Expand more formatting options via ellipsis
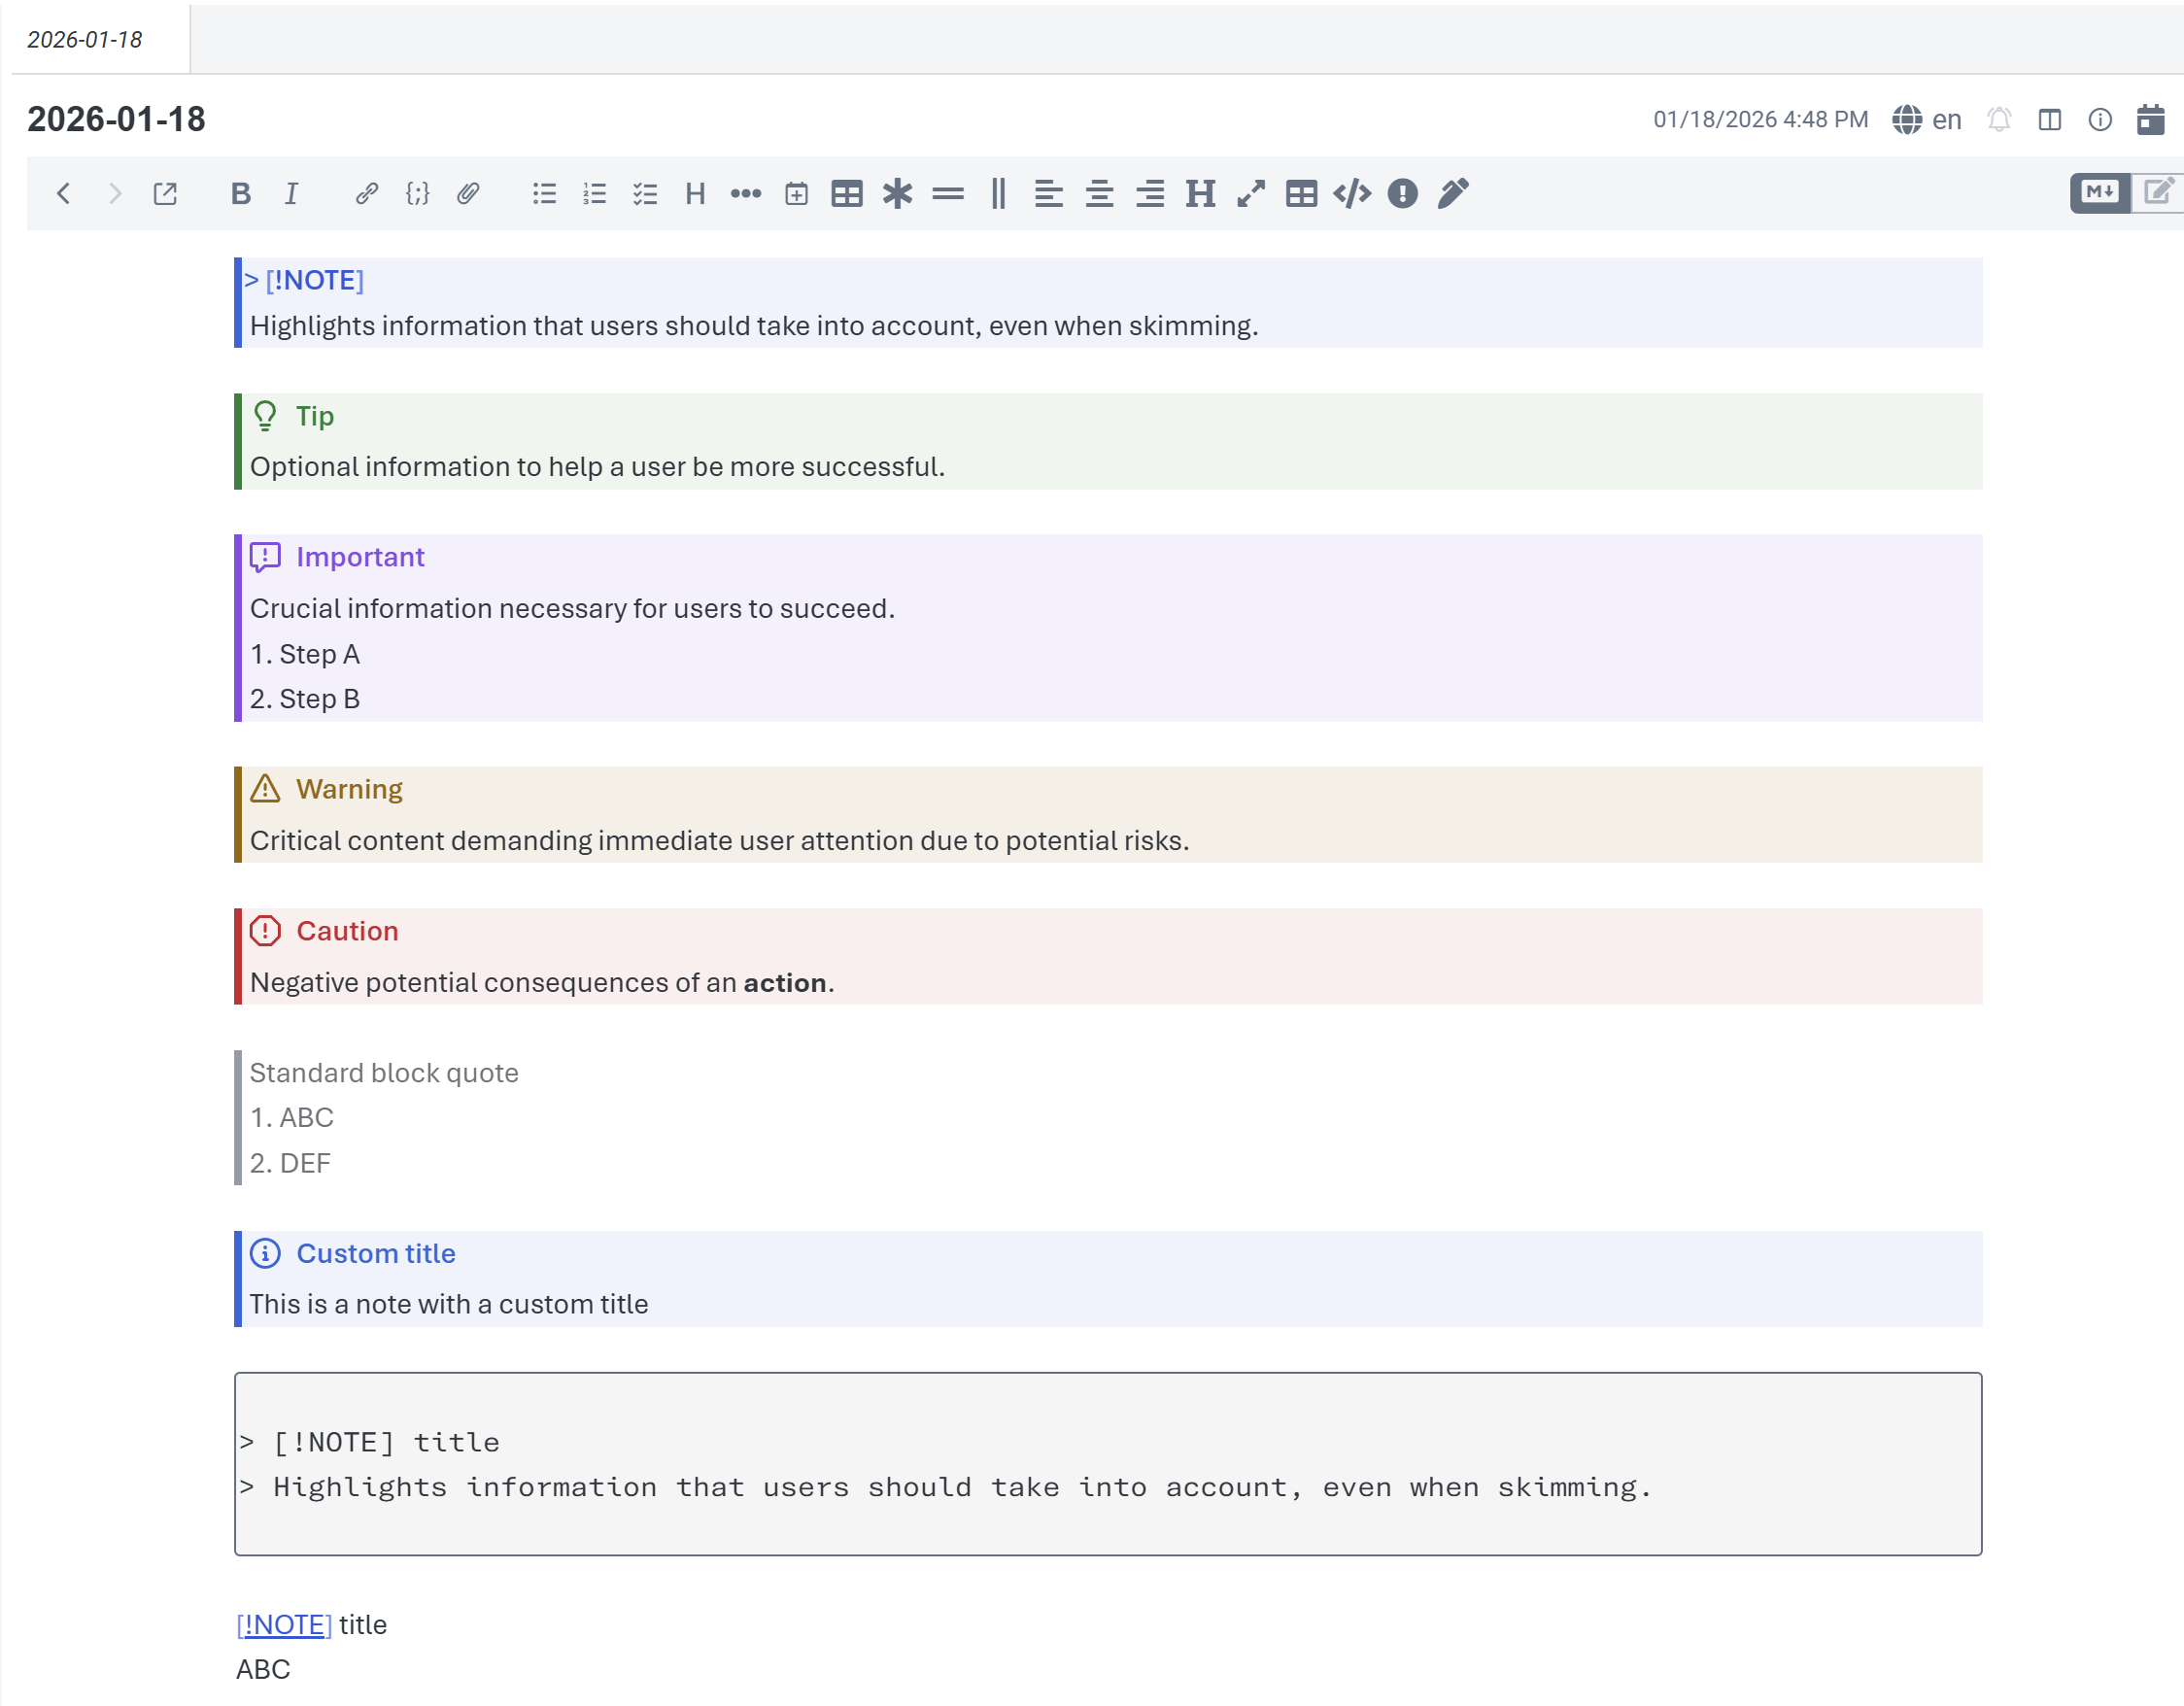The width and height of the screenshot is (2184, 1706). pos(745,193)
